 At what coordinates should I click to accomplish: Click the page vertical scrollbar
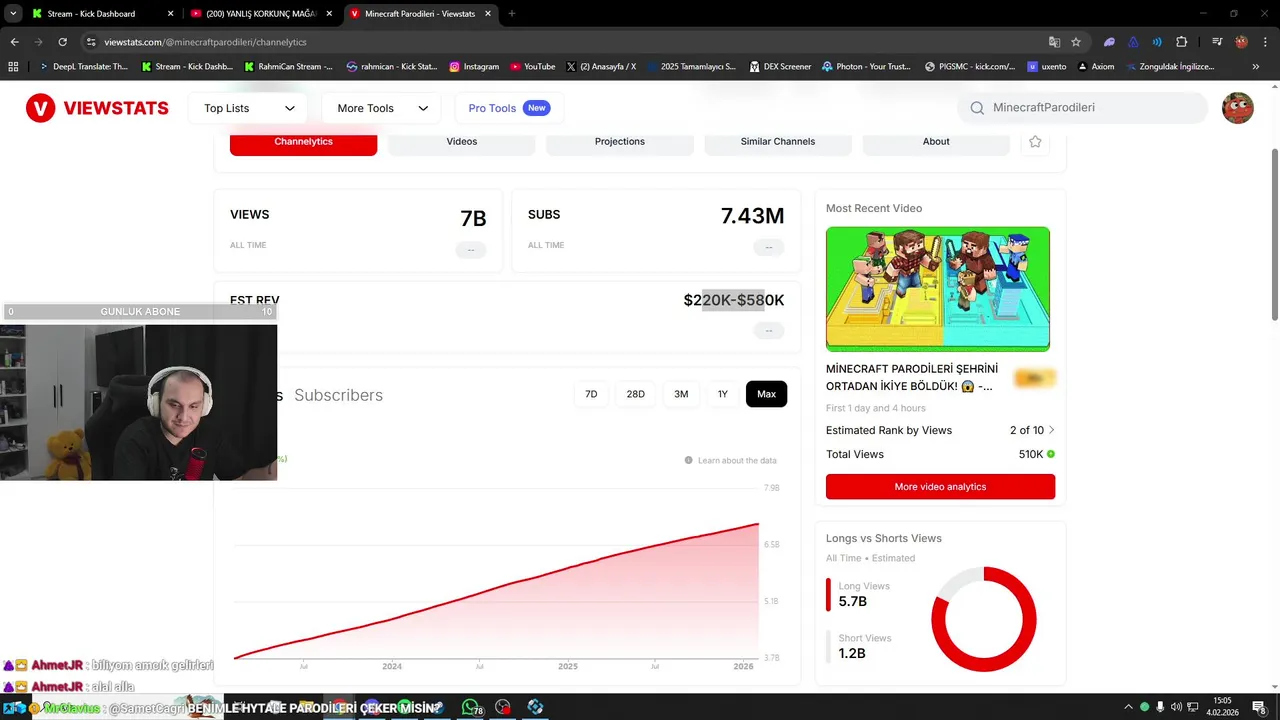pos(1274,235)
